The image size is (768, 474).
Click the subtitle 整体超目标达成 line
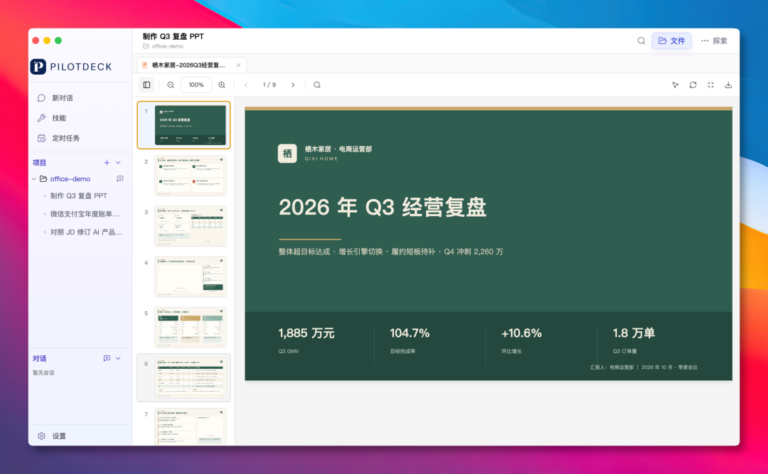click(390, 252)
